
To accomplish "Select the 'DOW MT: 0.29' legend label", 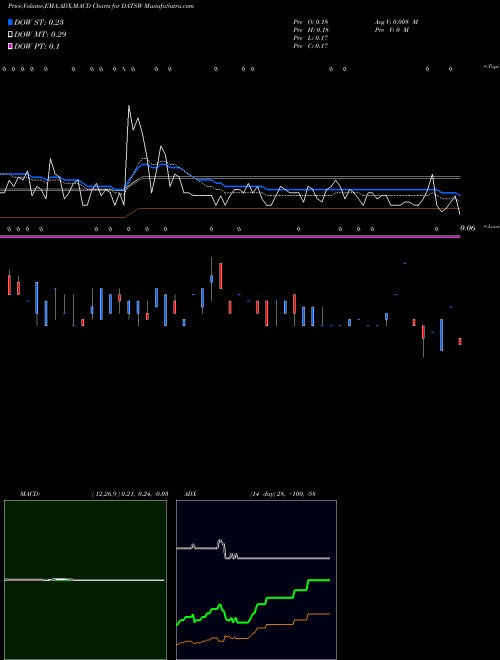I will (x=40, y=35).
